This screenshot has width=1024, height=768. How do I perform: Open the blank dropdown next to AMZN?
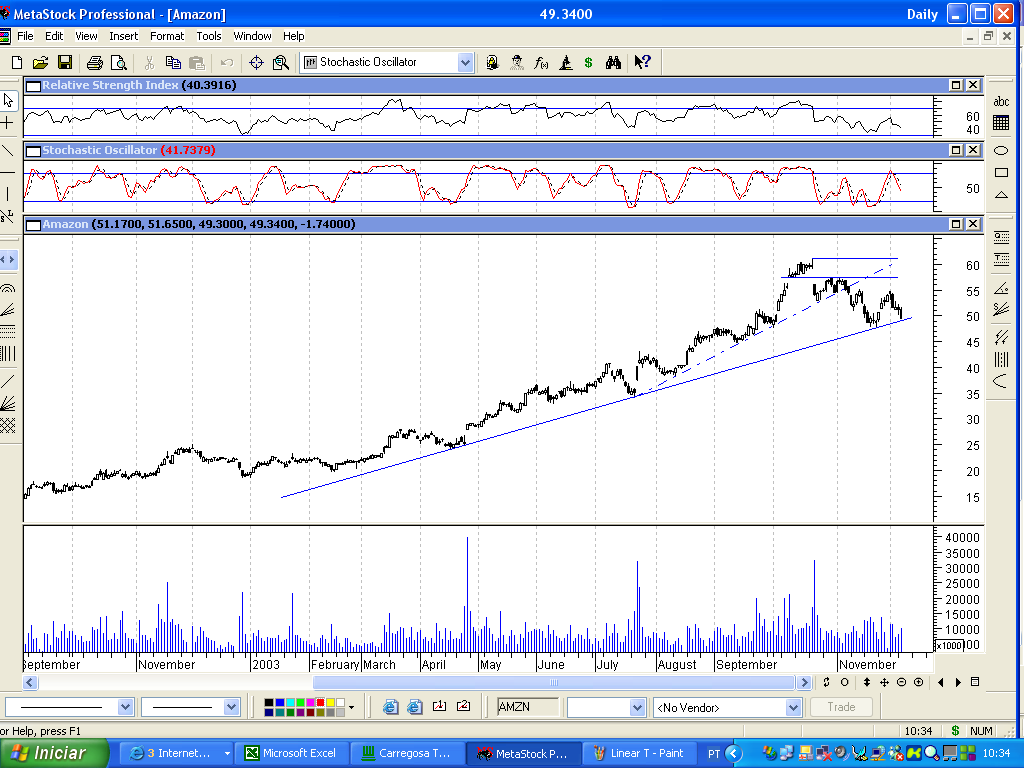tap(637, 707)
